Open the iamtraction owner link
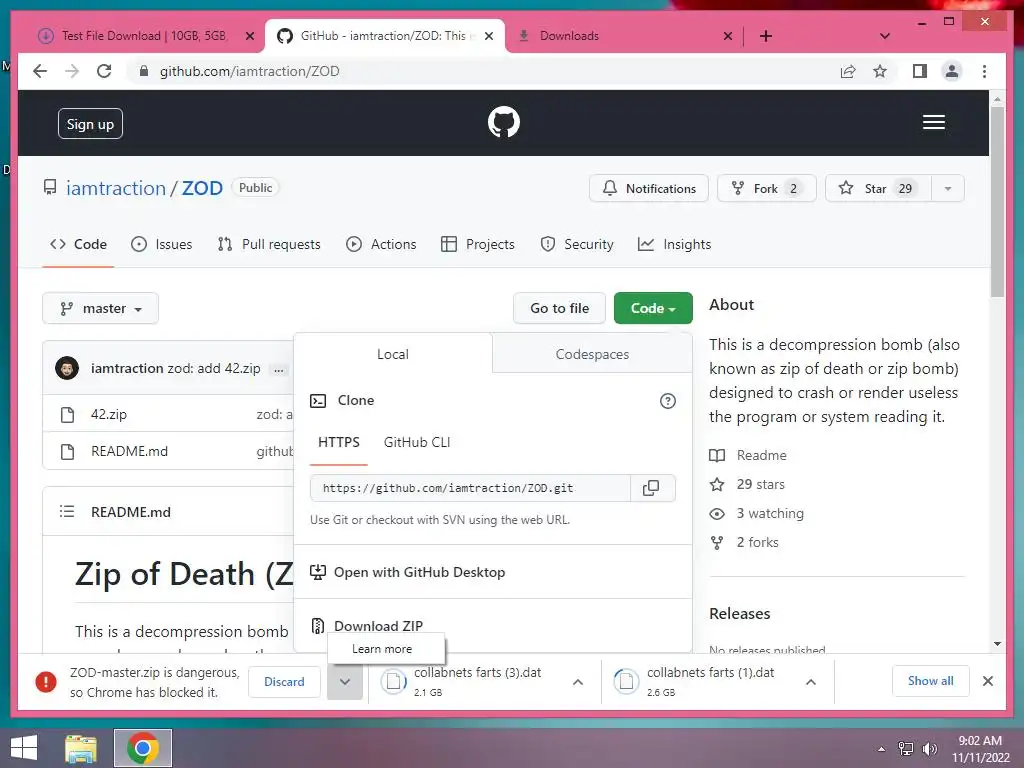 click(116, 188)
